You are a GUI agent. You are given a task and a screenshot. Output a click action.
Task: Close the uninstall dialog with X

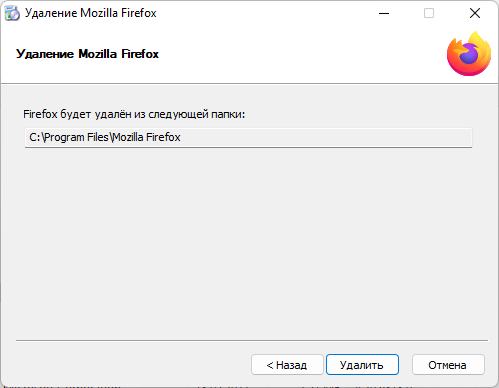[x=475, y=13]
